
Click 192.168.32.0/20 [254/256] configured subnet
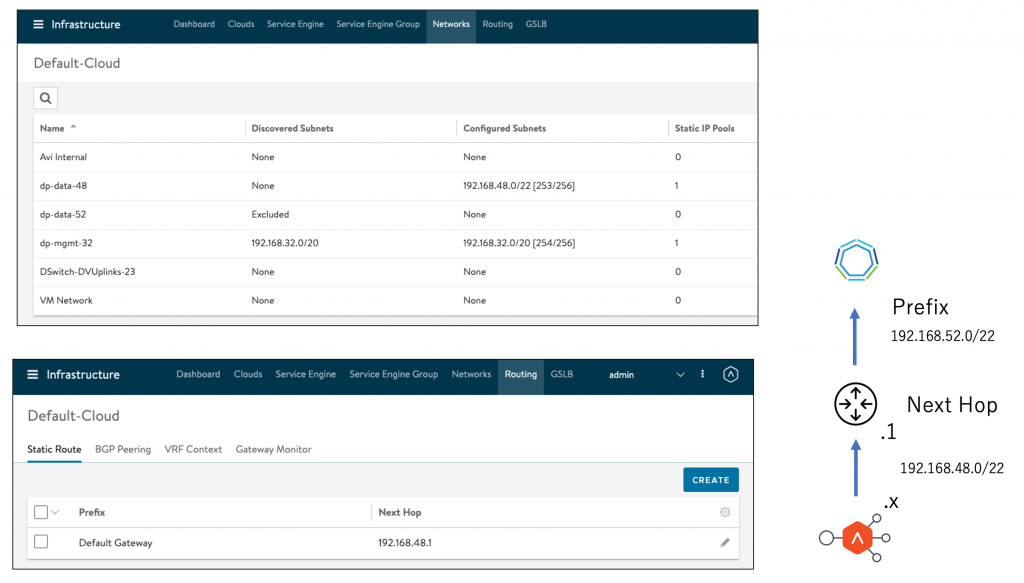[519, 243]
